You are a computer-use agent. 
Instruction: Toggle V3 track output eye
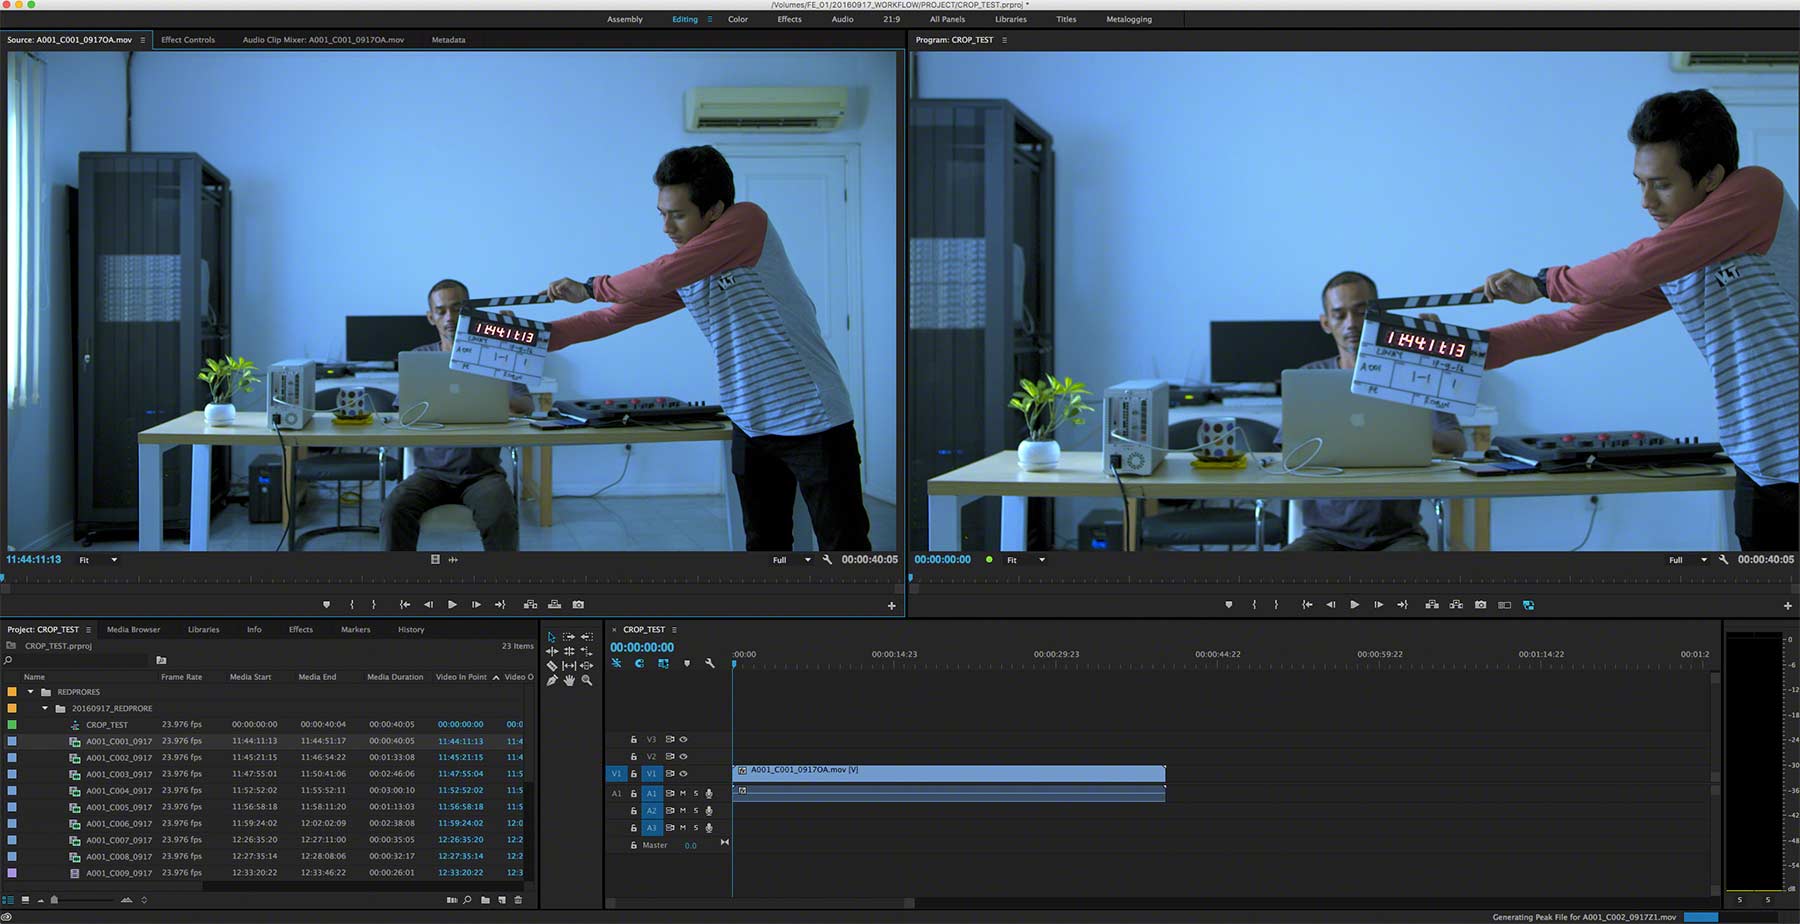[683, 740]
